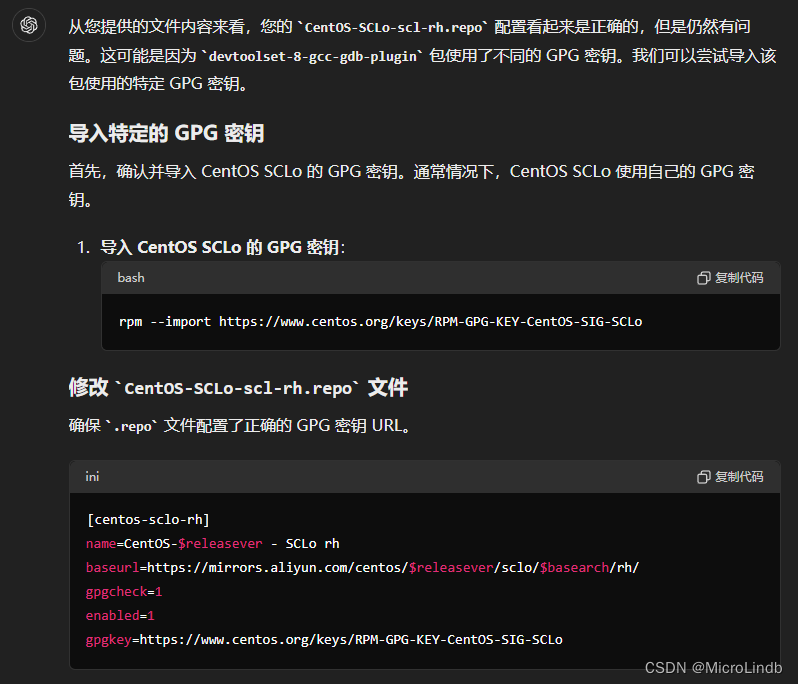Click the enabled=1 line
The width and height of the screenshot is (798, 684).
[120, 616]
